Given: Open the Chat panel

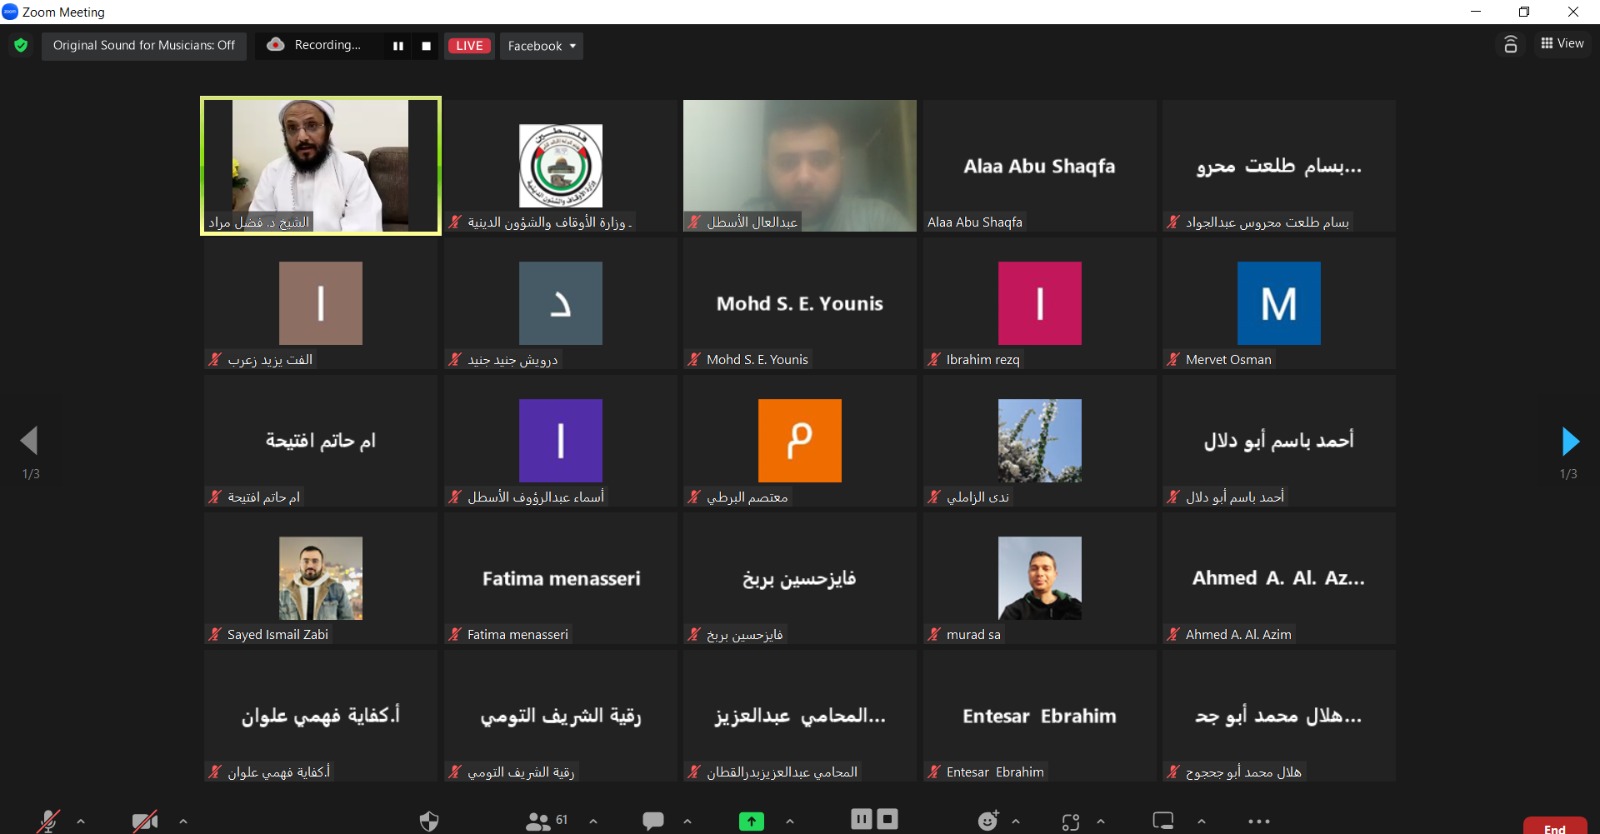Looking at the screenshot, I should click(653, 821).
